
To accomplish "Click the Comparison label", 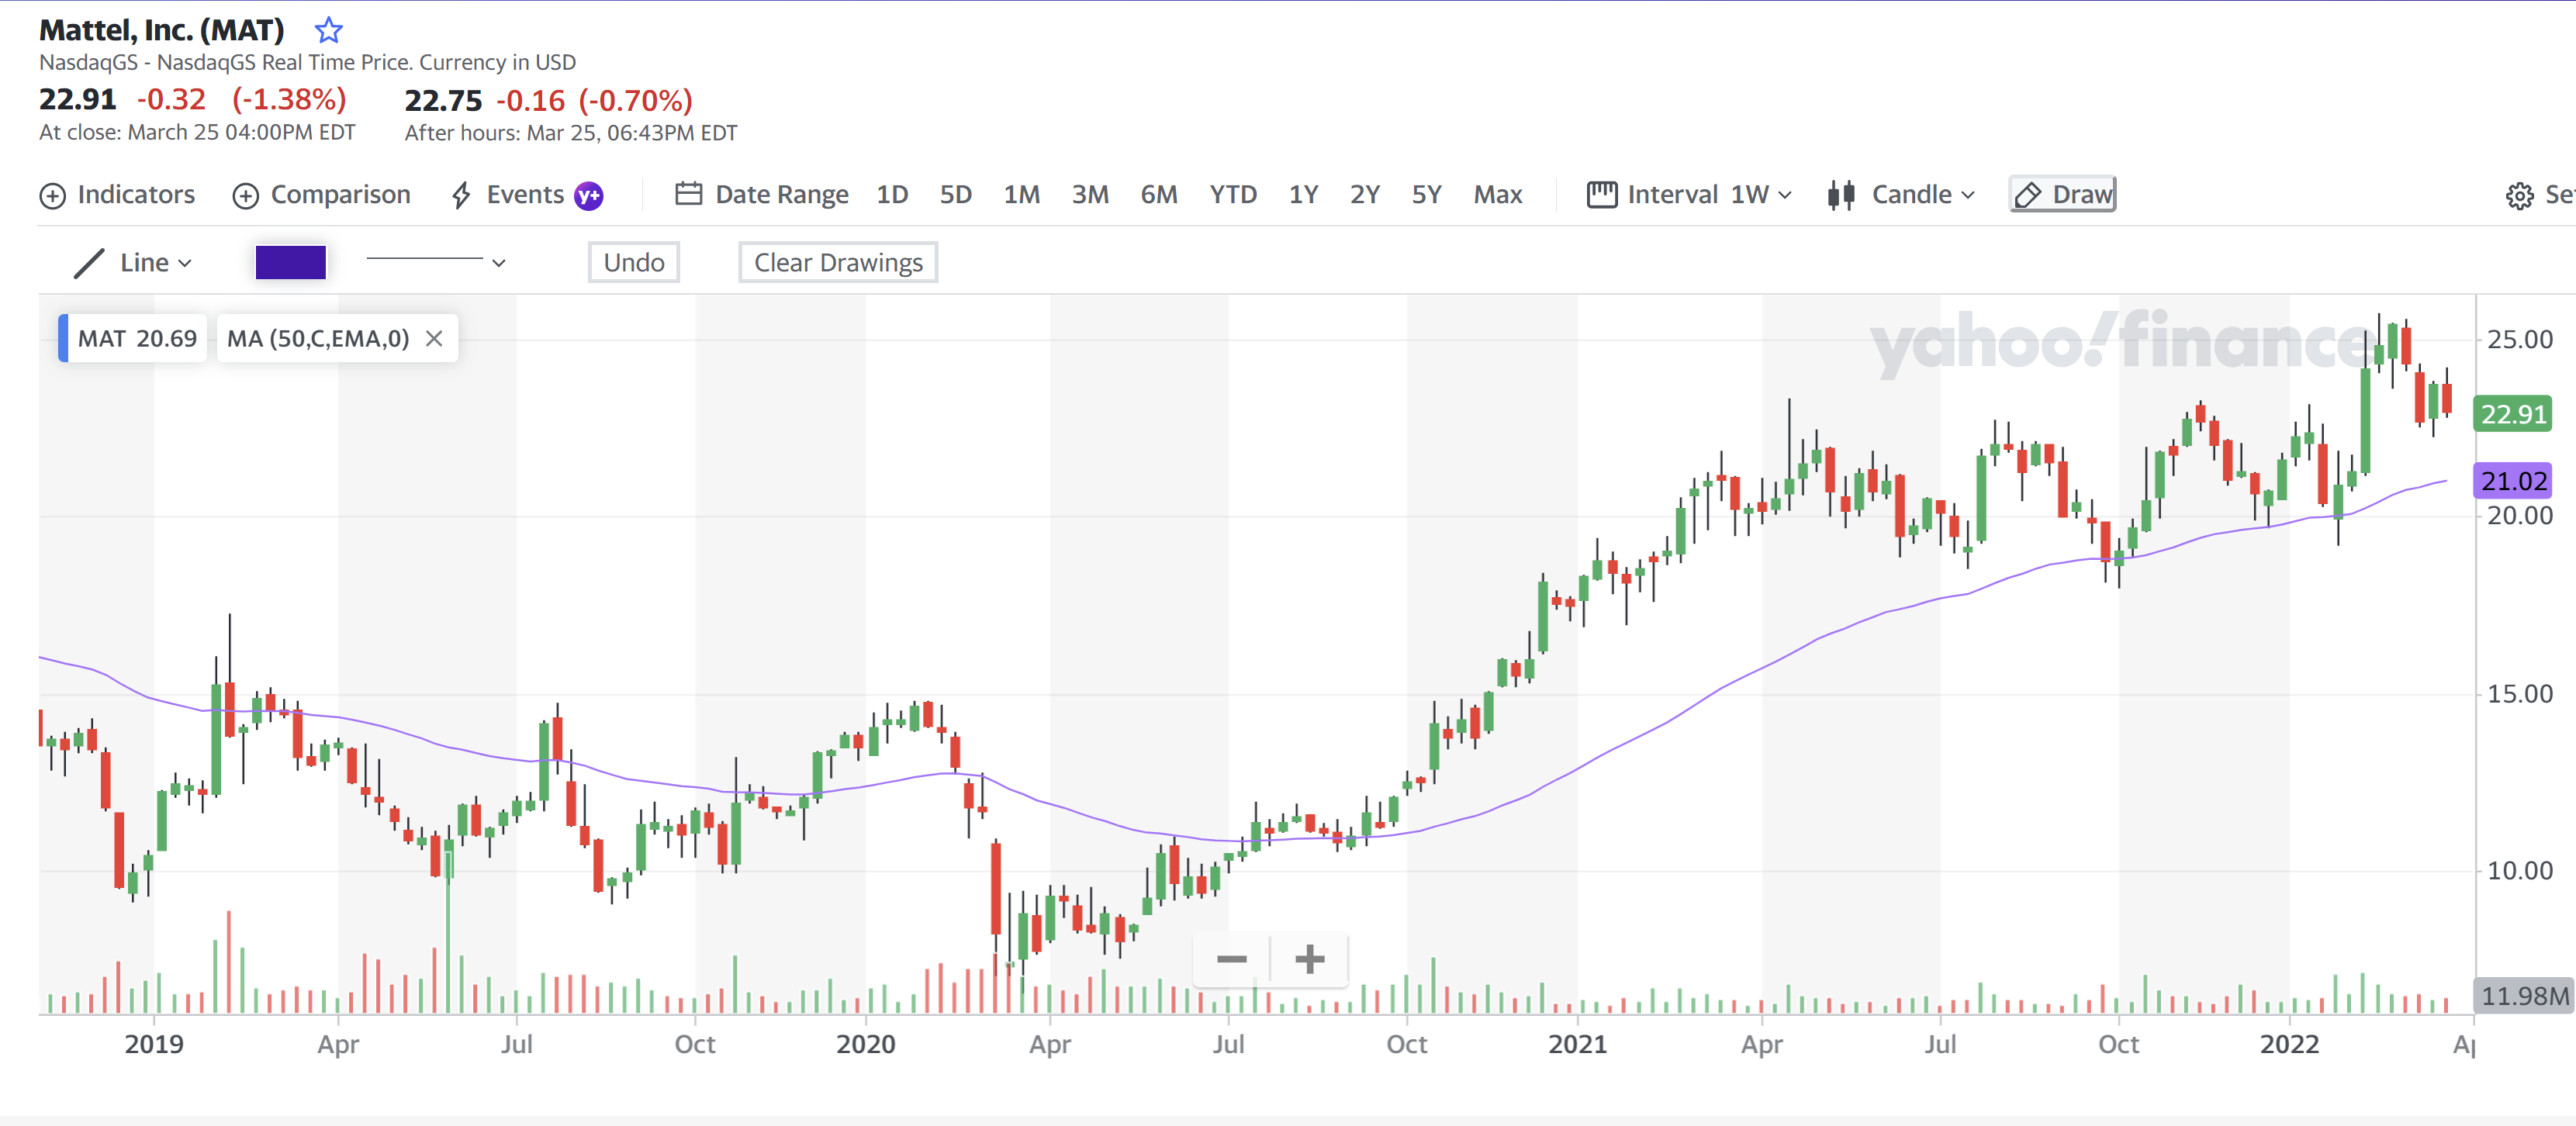I will point(340,195).
